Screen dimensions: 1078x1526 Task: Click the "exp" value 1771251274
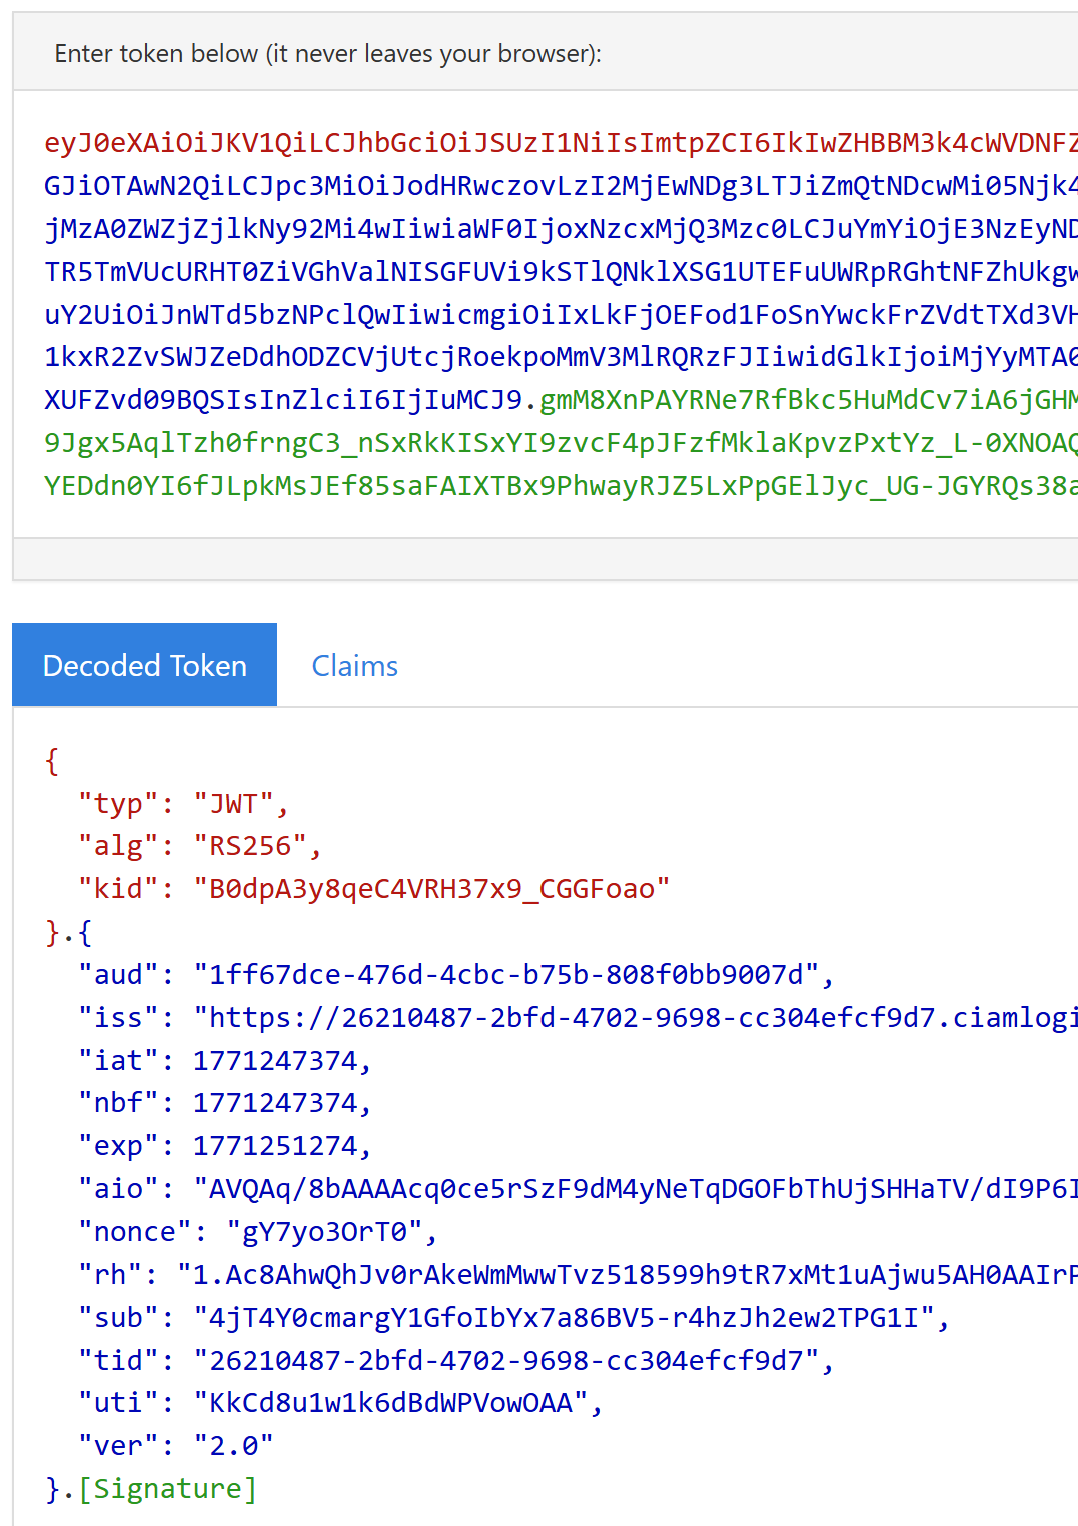[x=275, y=1146]
